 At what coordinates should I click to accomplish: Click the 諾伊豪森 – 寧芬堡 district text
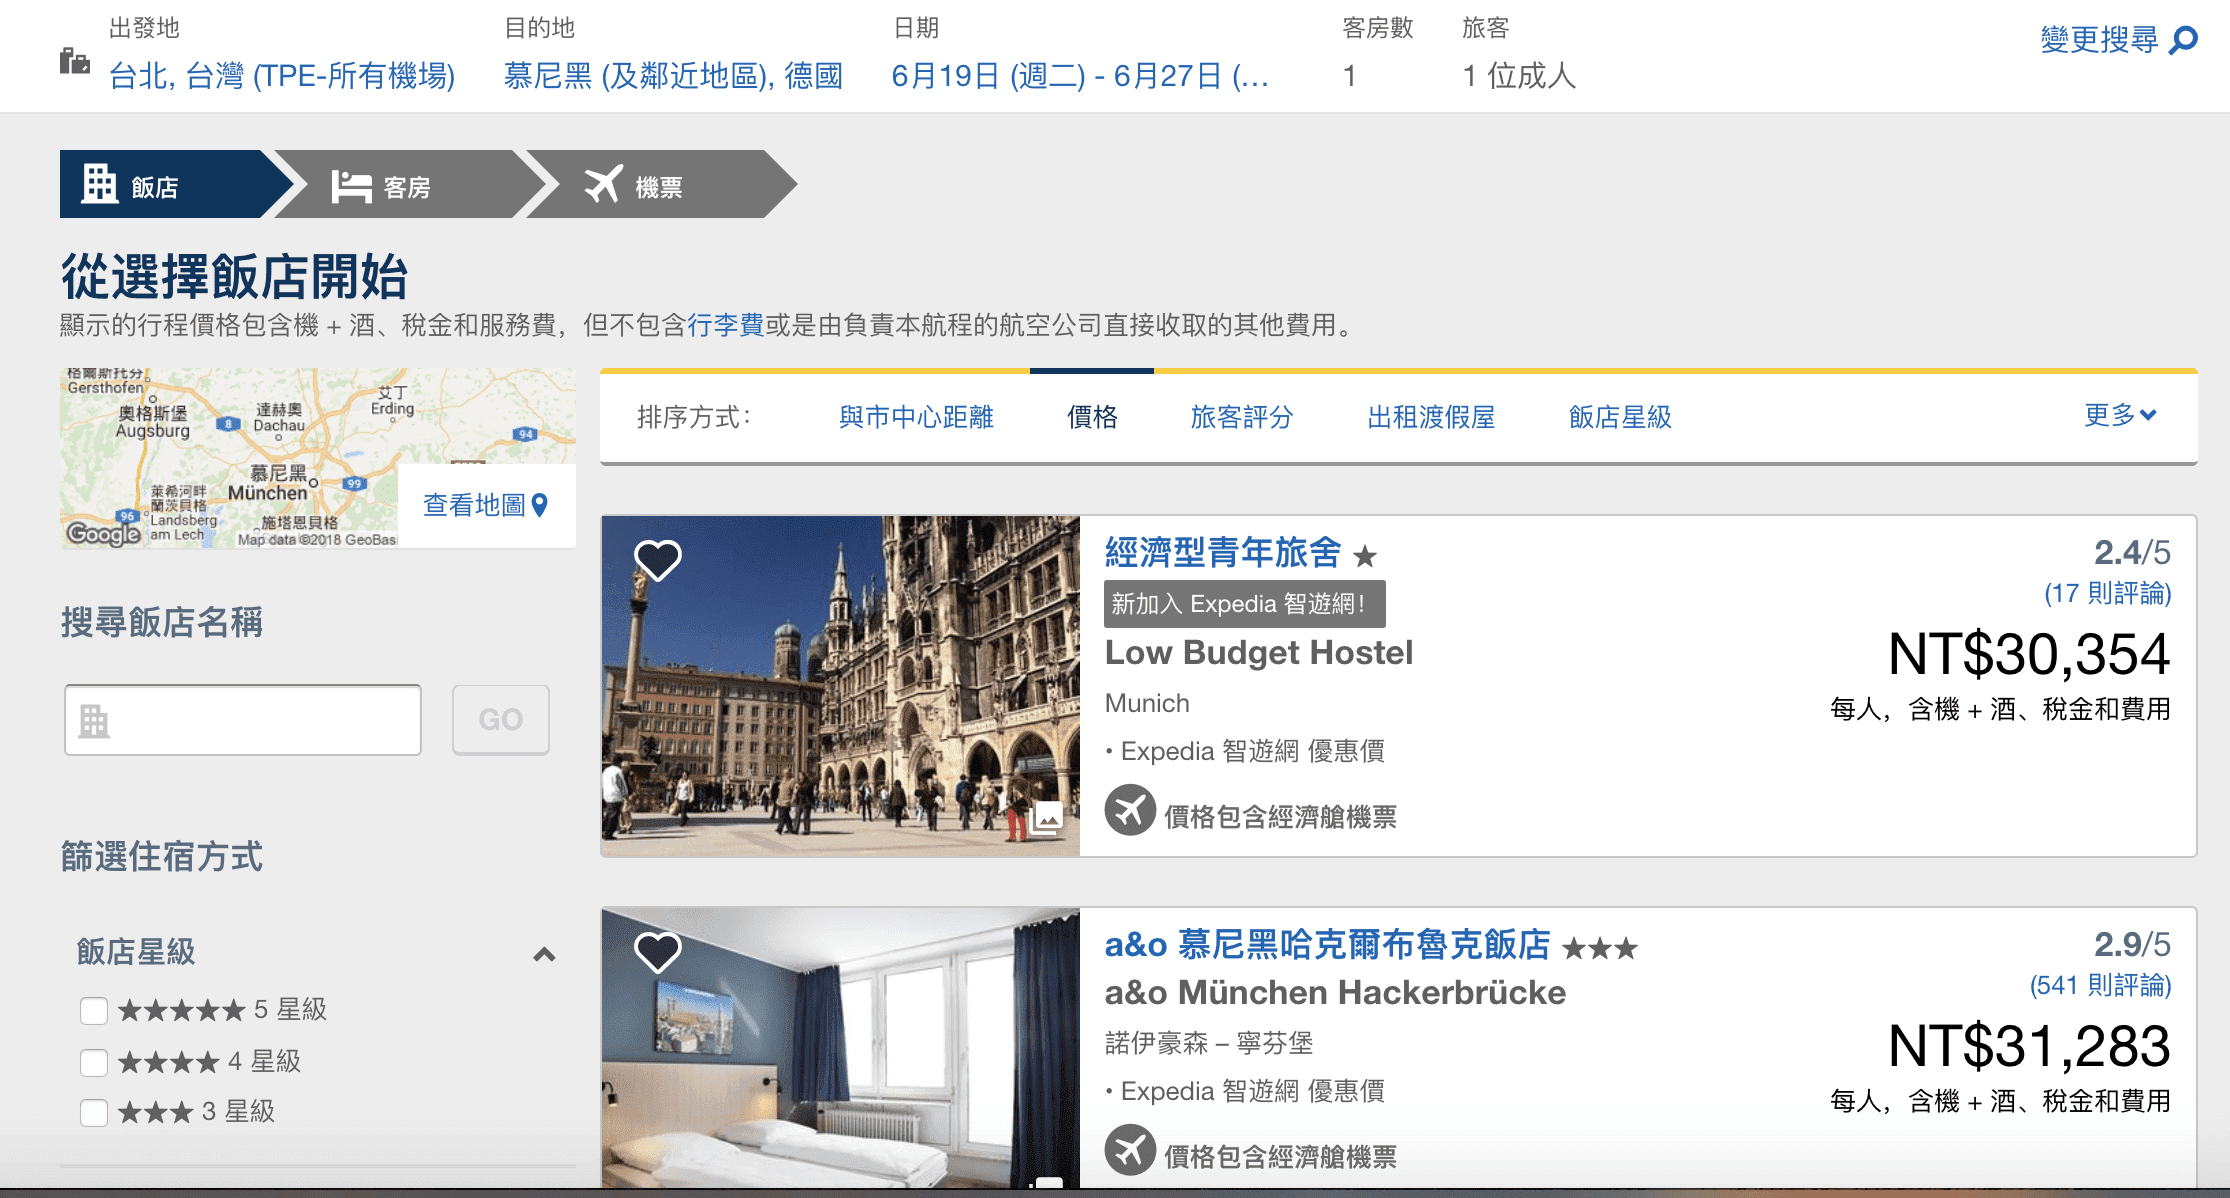(x=1209, y=1043)
